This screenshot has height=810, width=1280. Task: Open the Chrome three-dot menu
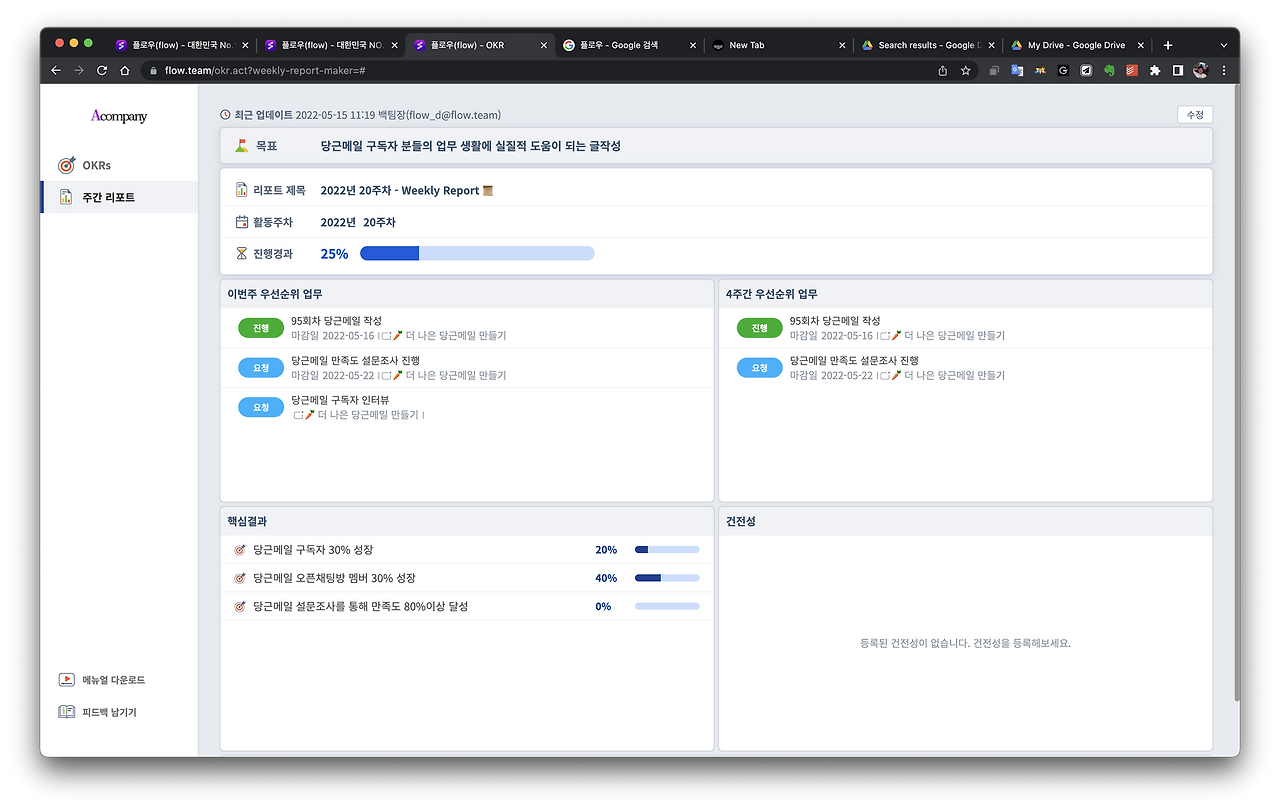[1224, 71]
